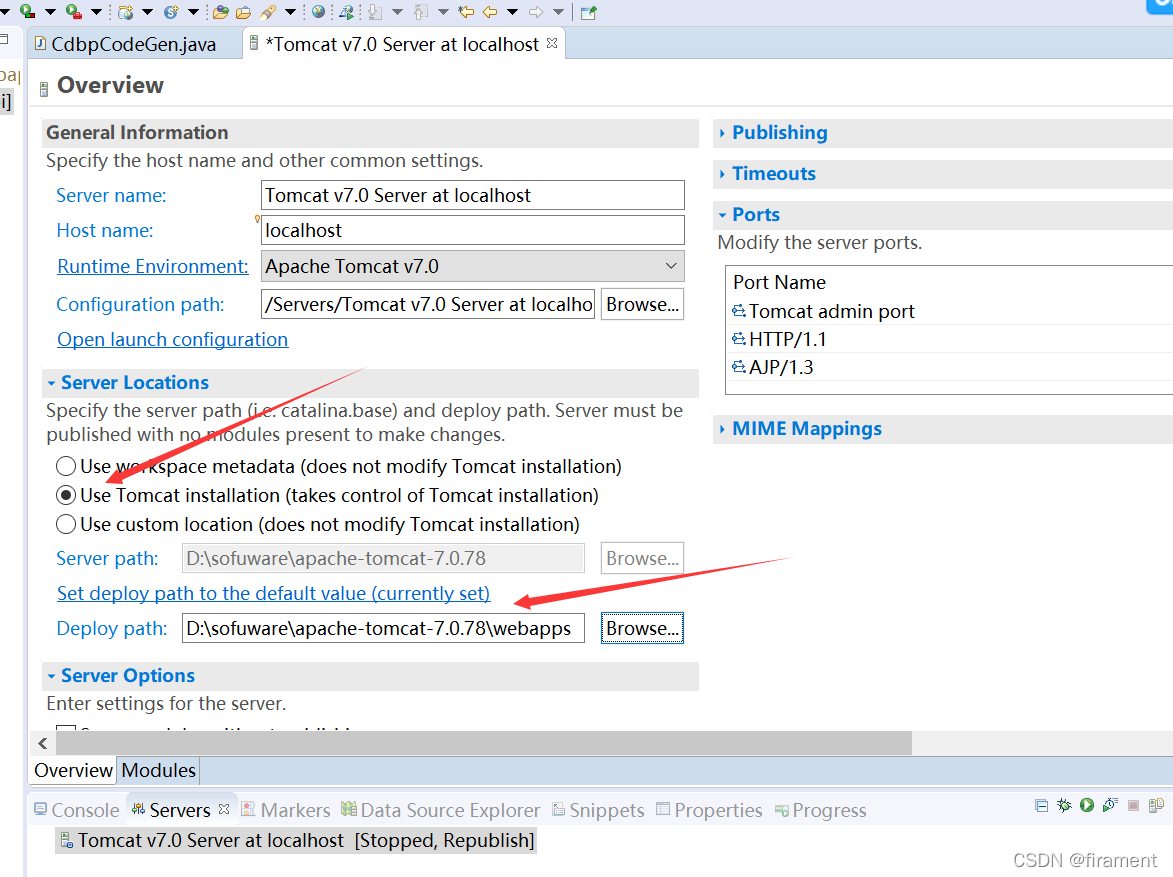The image size is (1173, 877).
Task: Click the Publish to server icon
Action: point(1157,805)
